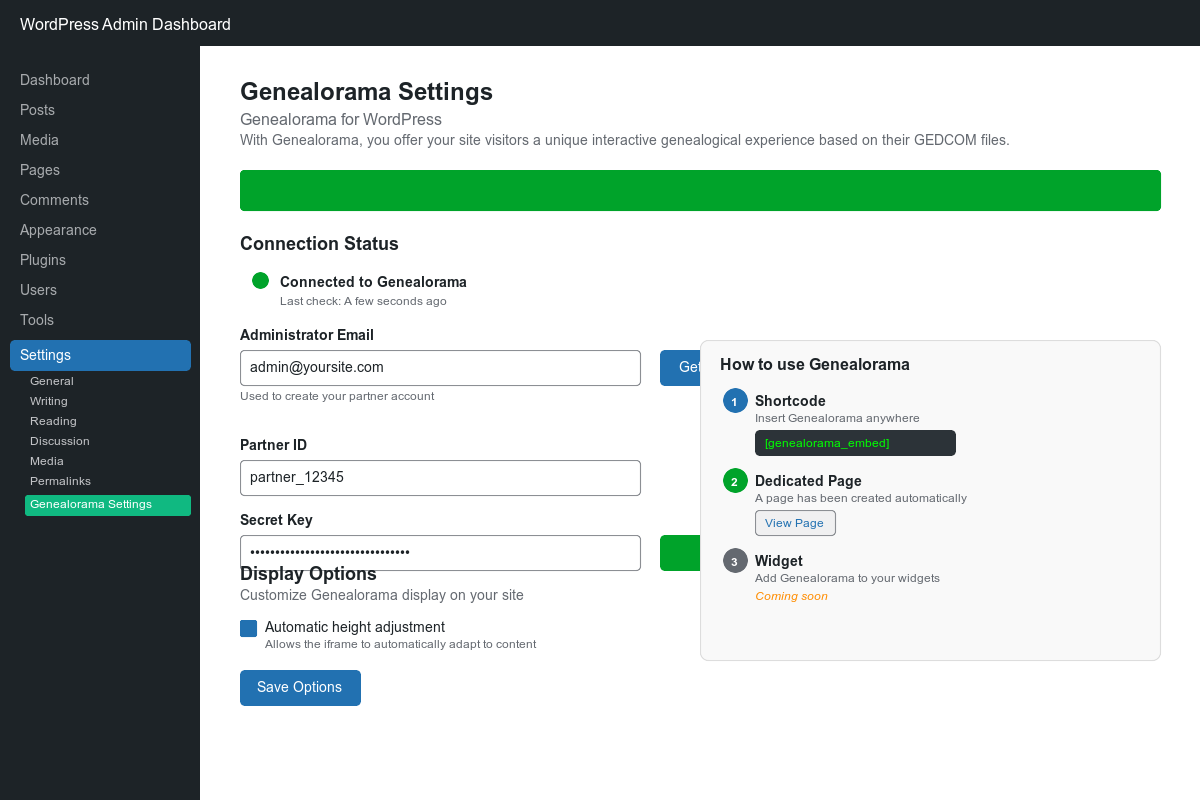Open the Appearance menu item
The height and width of the screenshot is (800, 1200).
coord(58,230)
